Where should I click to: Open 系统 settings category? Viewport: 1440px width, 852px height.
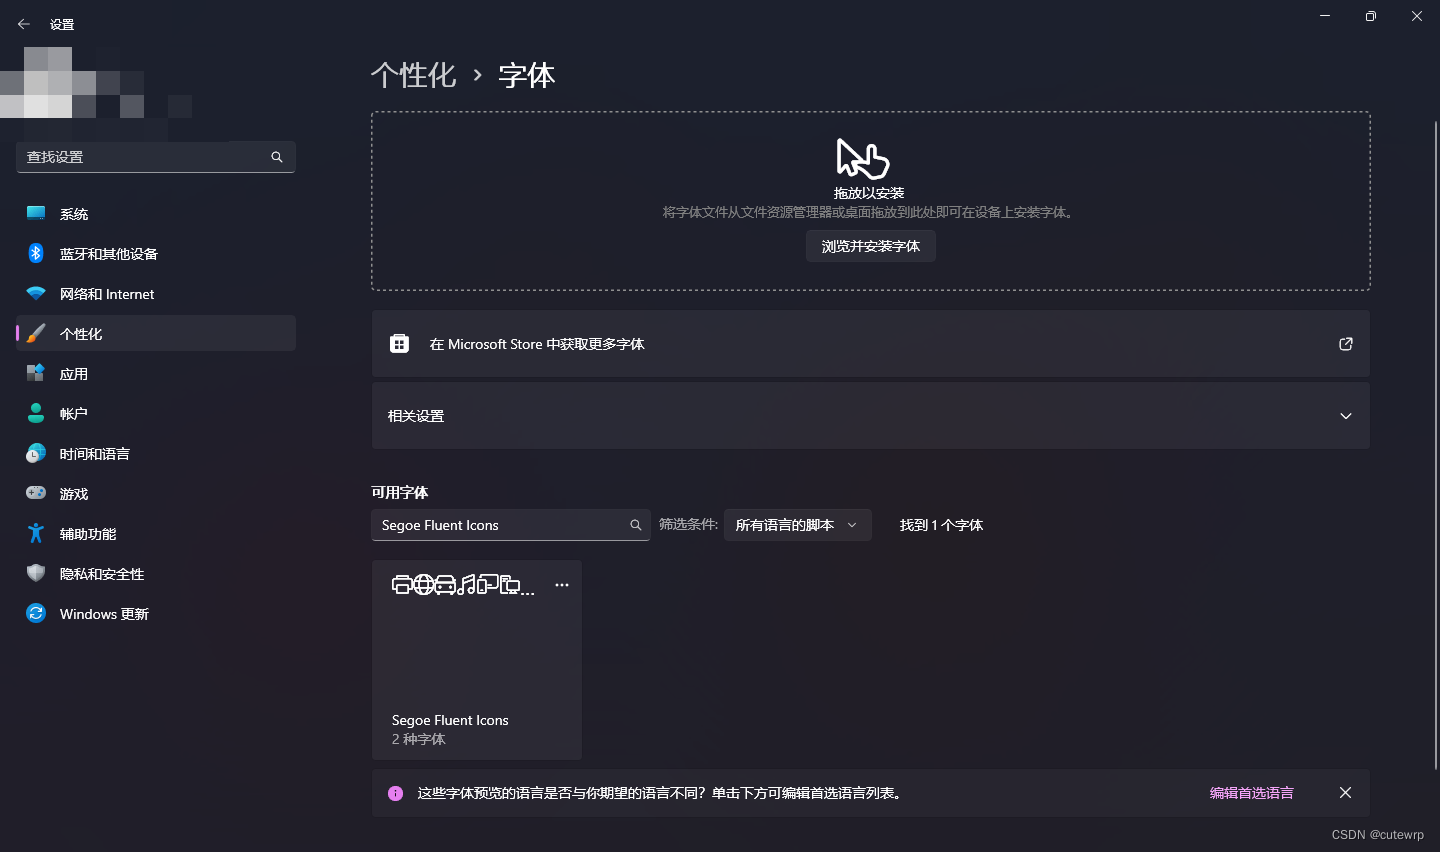pos(156,213)
